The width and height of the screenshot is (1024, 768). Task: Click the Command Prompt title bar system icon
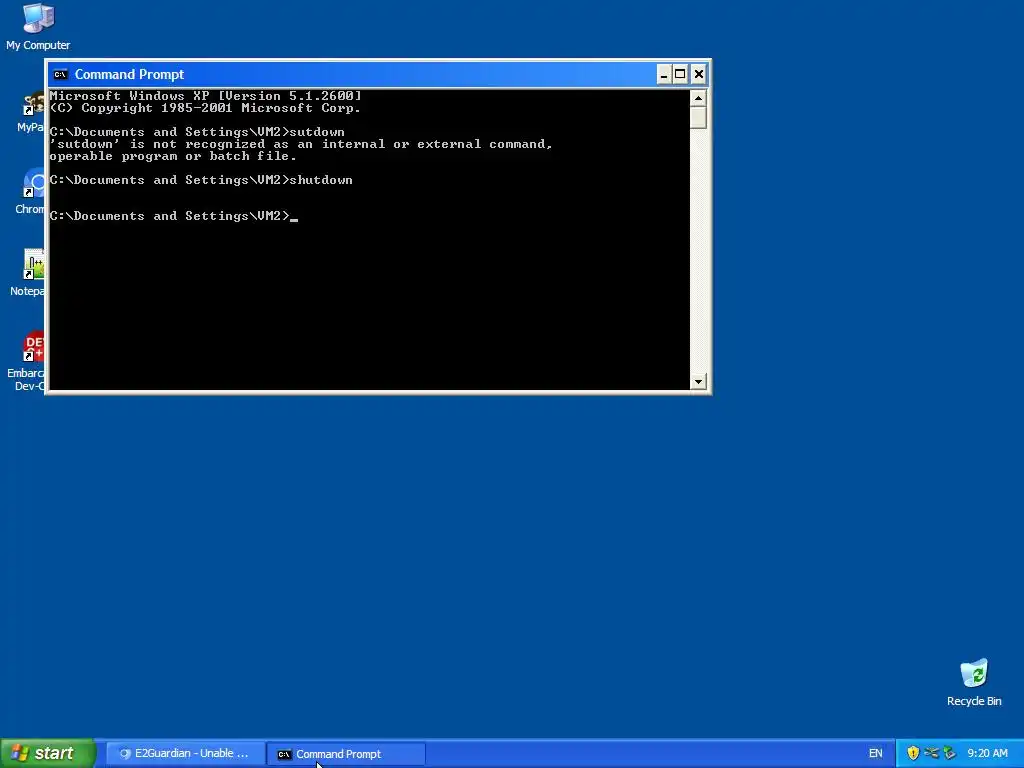[61, 74]
